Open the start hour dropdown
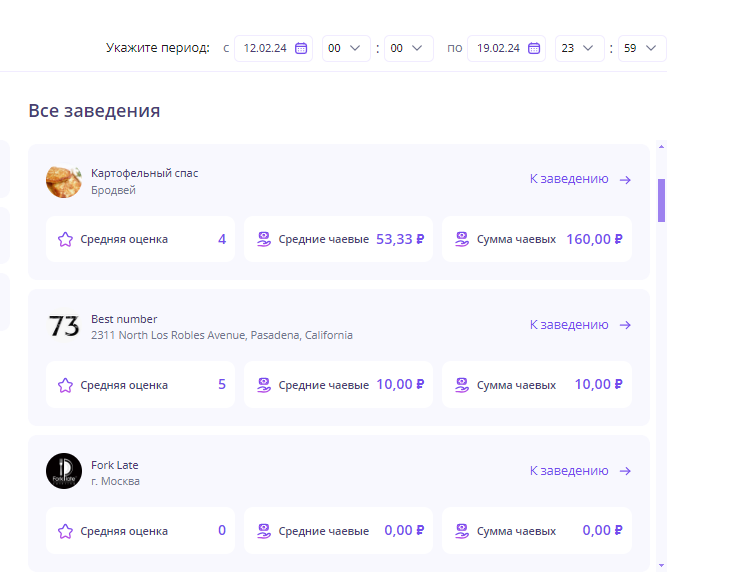The height and width of the screenshot is (587, 732). (x=346, y=48)
